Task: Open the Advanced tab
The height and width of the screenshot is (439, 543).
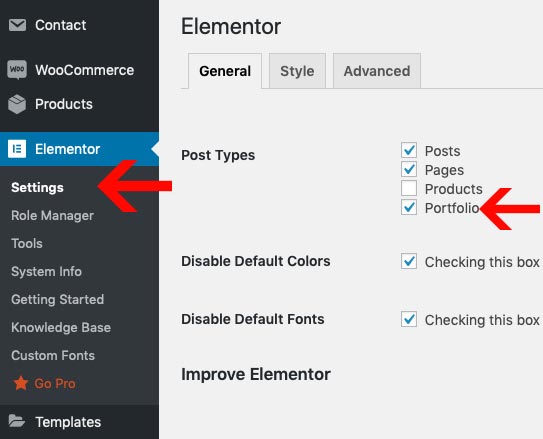Action: pos(377,71)
